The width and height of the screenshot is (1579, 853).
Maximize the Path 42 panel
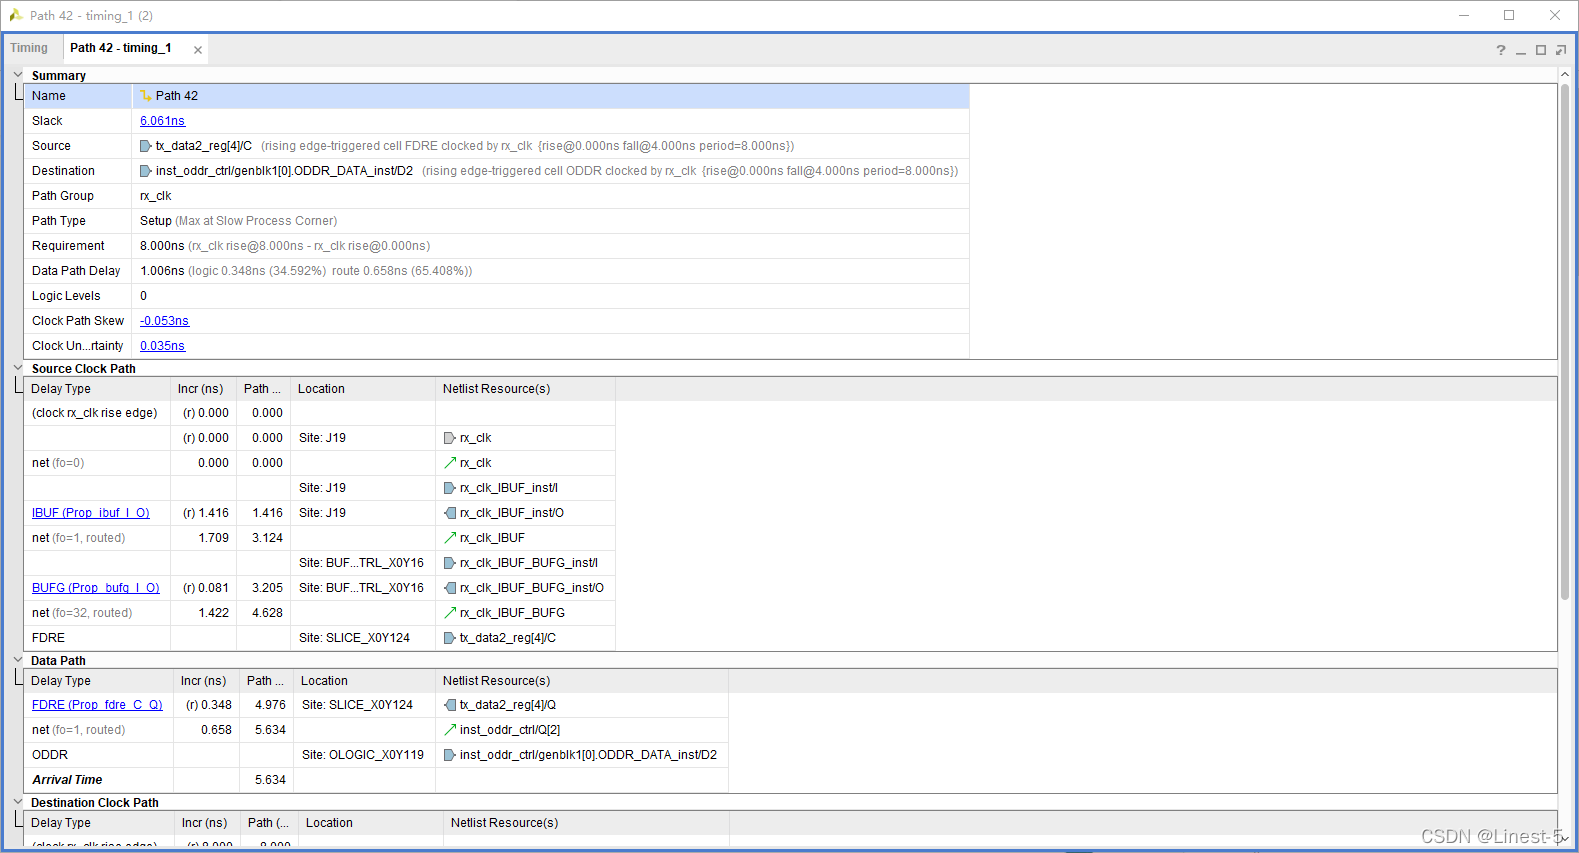point(1541,50)
